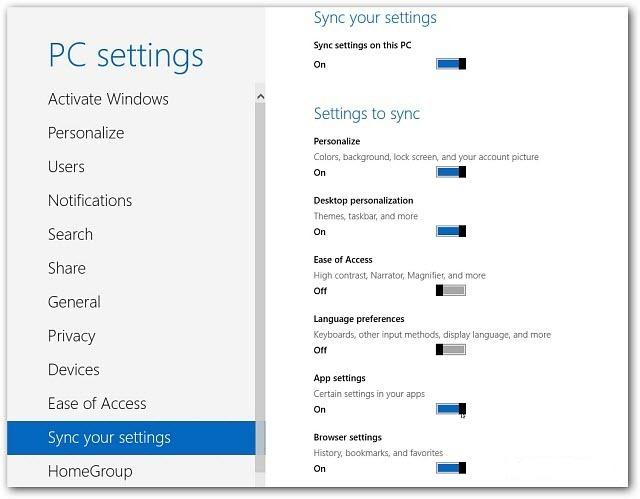Open Privacy settings page
640x499 pixels.
click(71, 336)
